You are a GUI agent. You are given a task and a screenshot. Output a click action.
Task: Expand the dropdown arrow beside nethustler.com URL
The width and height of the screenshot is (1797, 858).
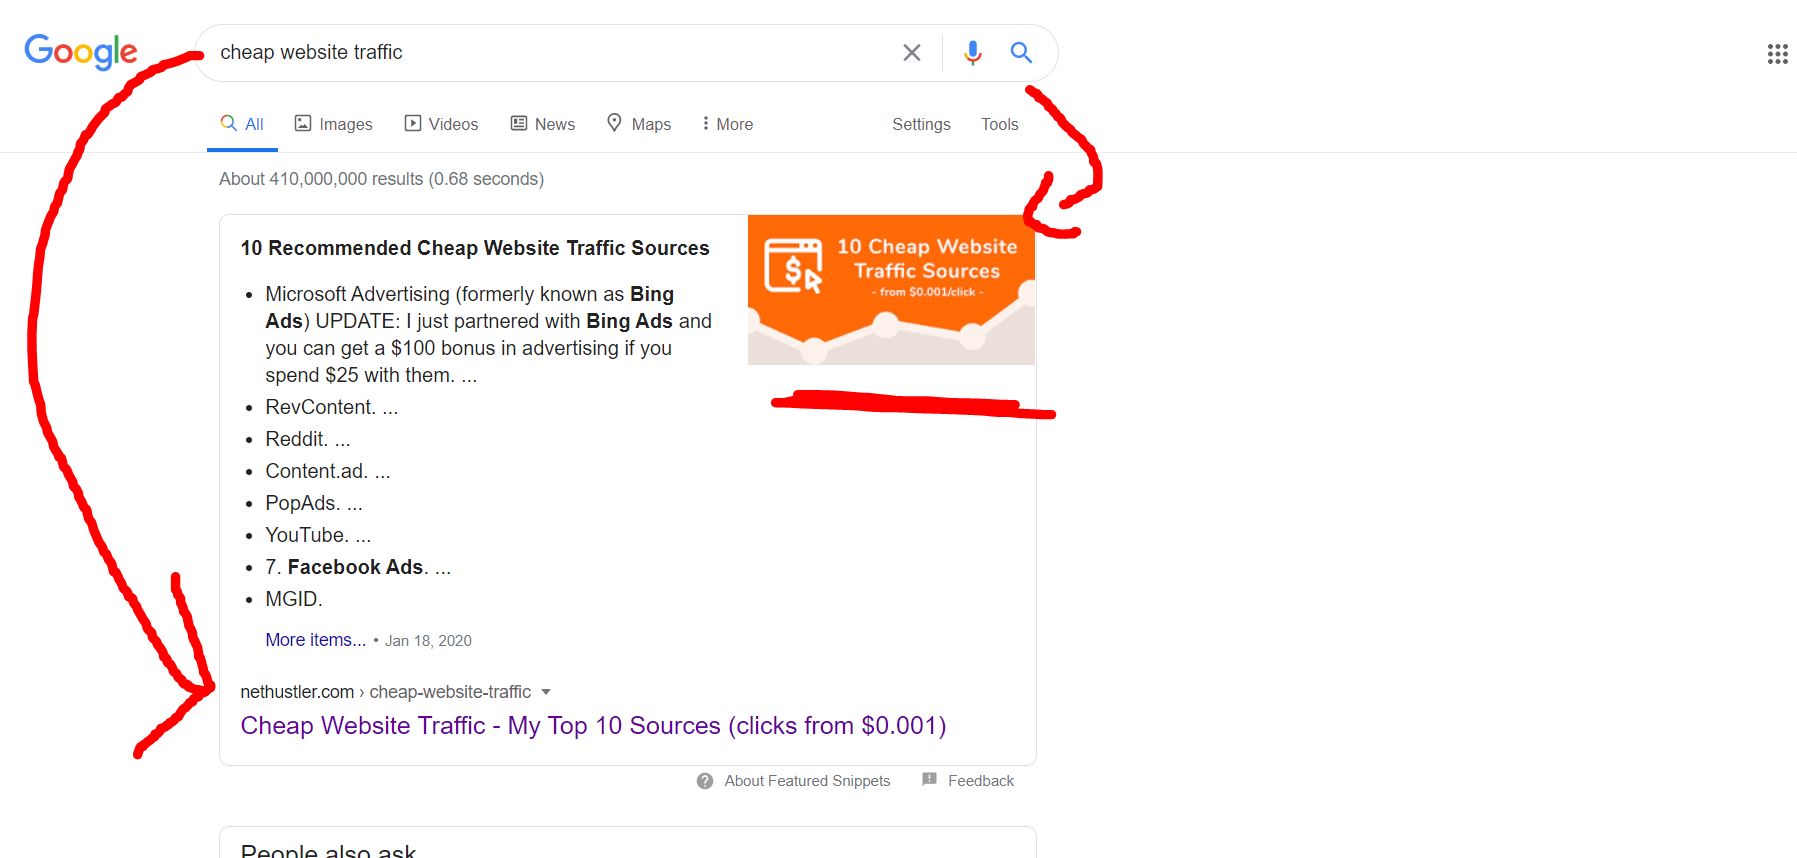coord(546,692)
